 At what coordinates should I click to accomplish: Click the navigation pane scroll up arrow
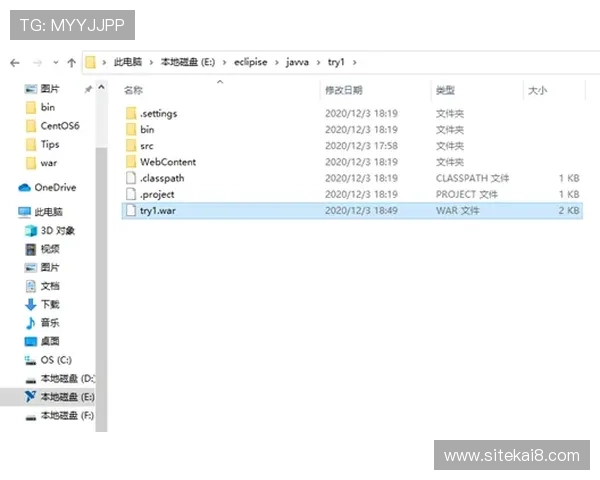tap(101, 87)
